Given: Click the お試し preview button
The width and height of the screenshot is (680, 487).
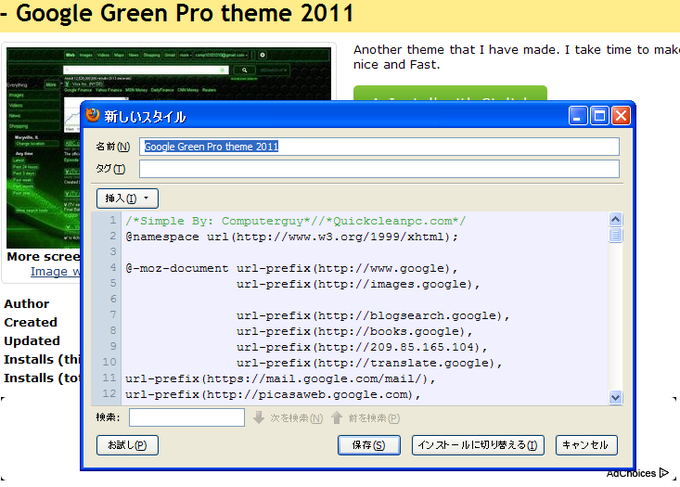Looking at the screenshot, I should 127,445.
